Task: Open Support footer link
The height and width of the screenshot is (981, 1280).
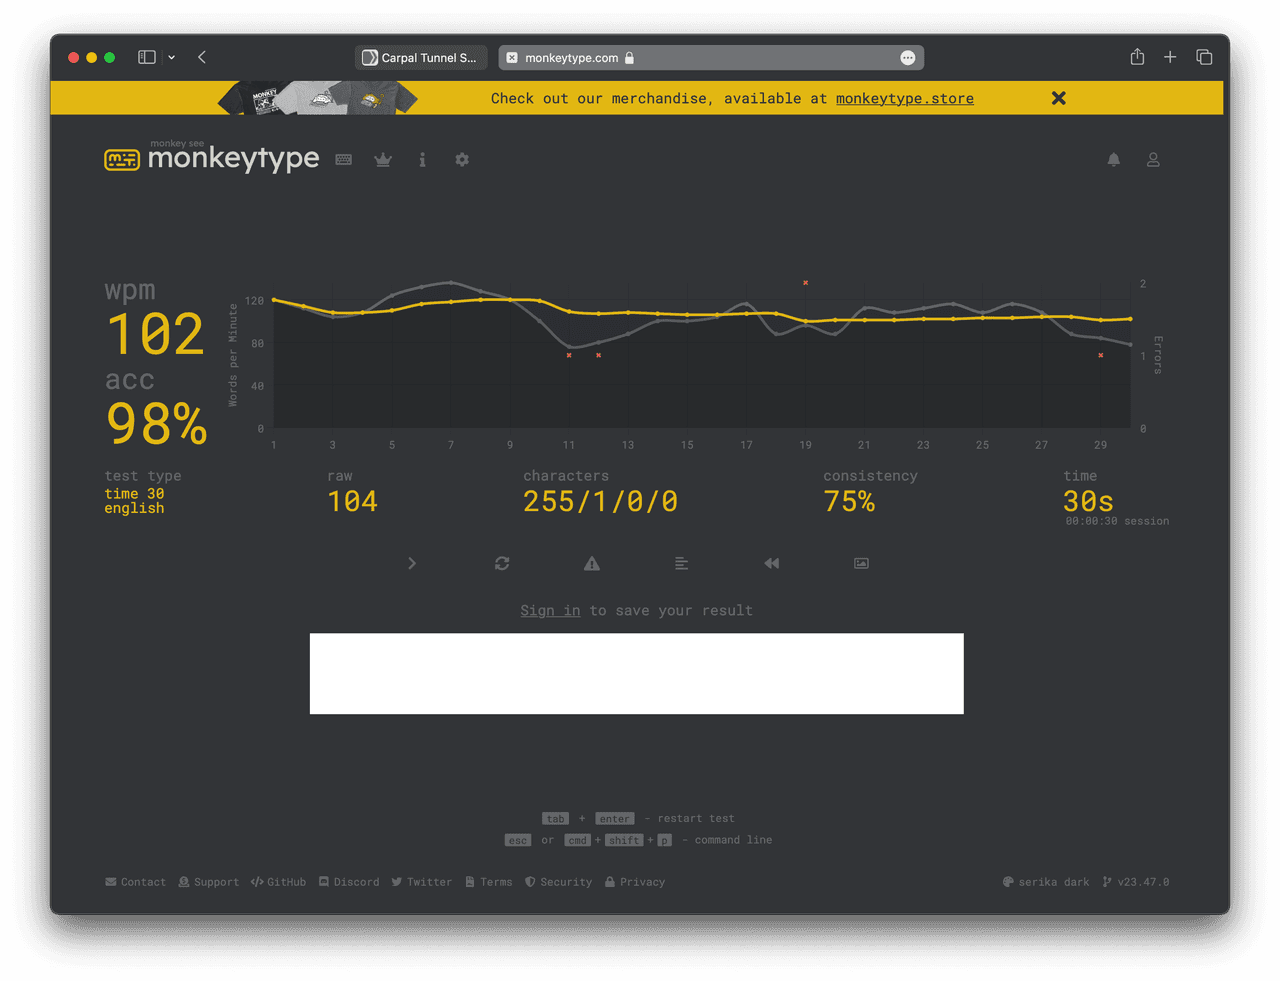Action: 209,882
